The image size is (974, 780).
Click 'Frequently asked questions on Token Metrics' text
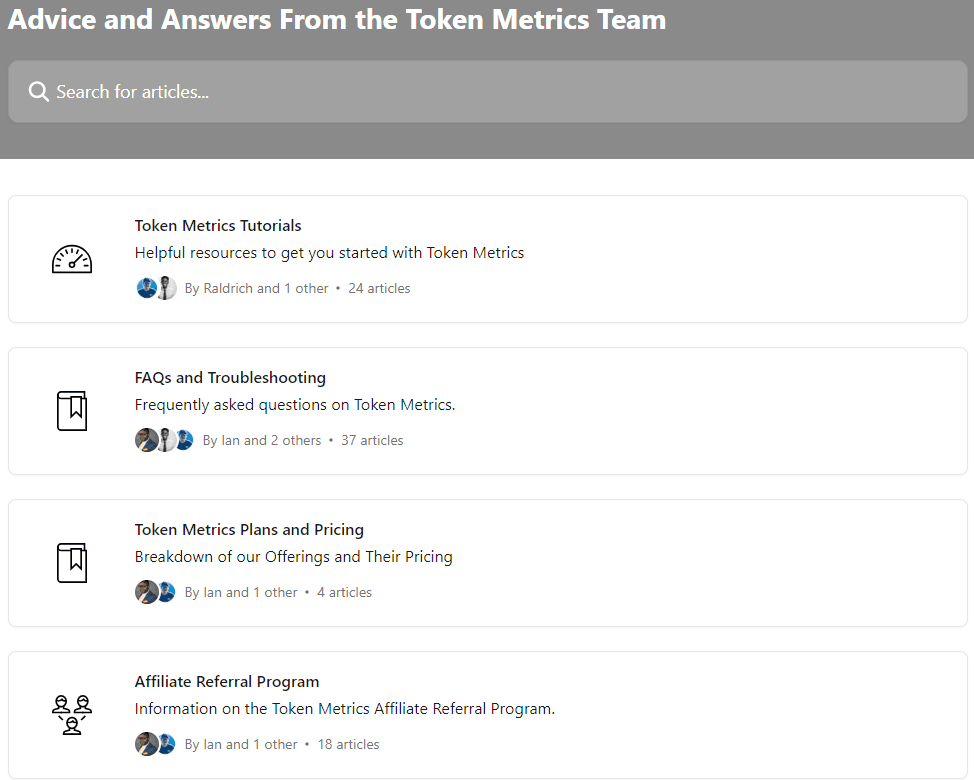[x=295, y=405]
